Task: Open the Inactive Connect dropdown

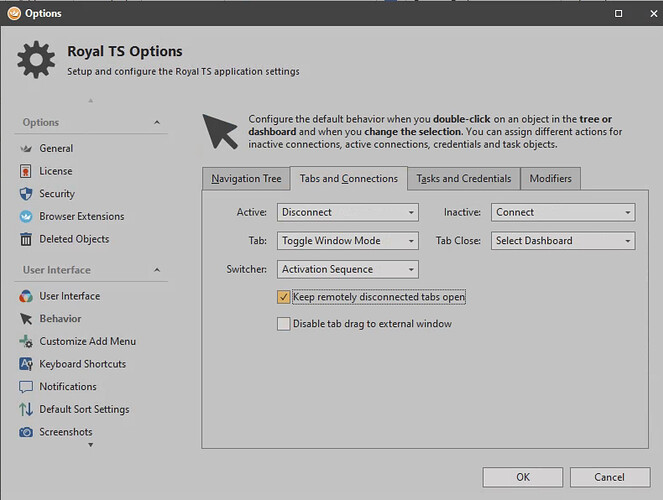Action: click(563, 212)
